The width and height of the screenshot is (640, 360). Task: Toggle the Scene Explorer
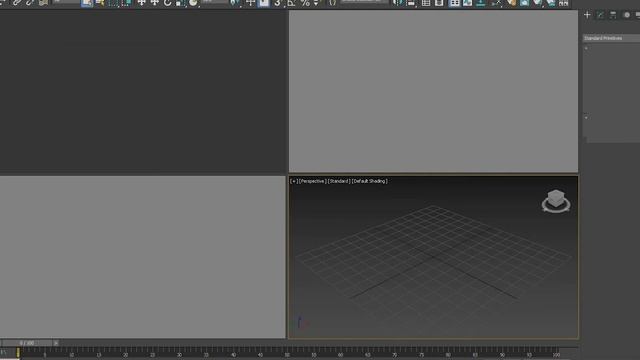coord(426,3)
